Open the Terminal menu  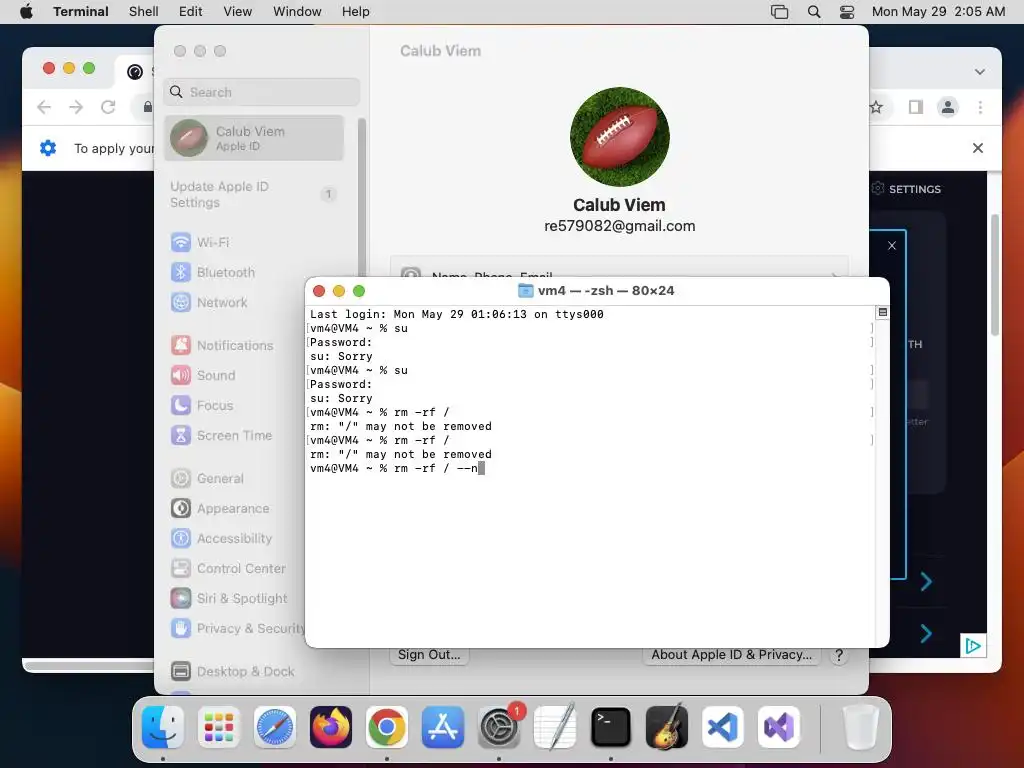point(80,12)
